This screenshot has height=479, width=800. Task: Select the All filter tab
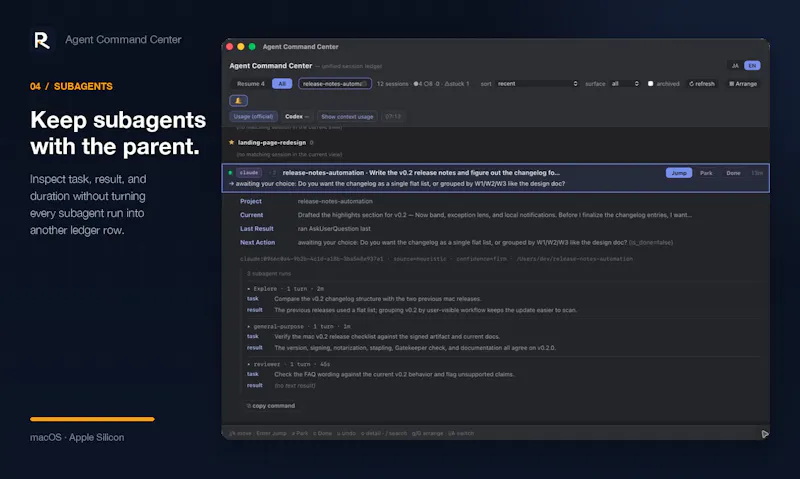[x=282, y=84]
